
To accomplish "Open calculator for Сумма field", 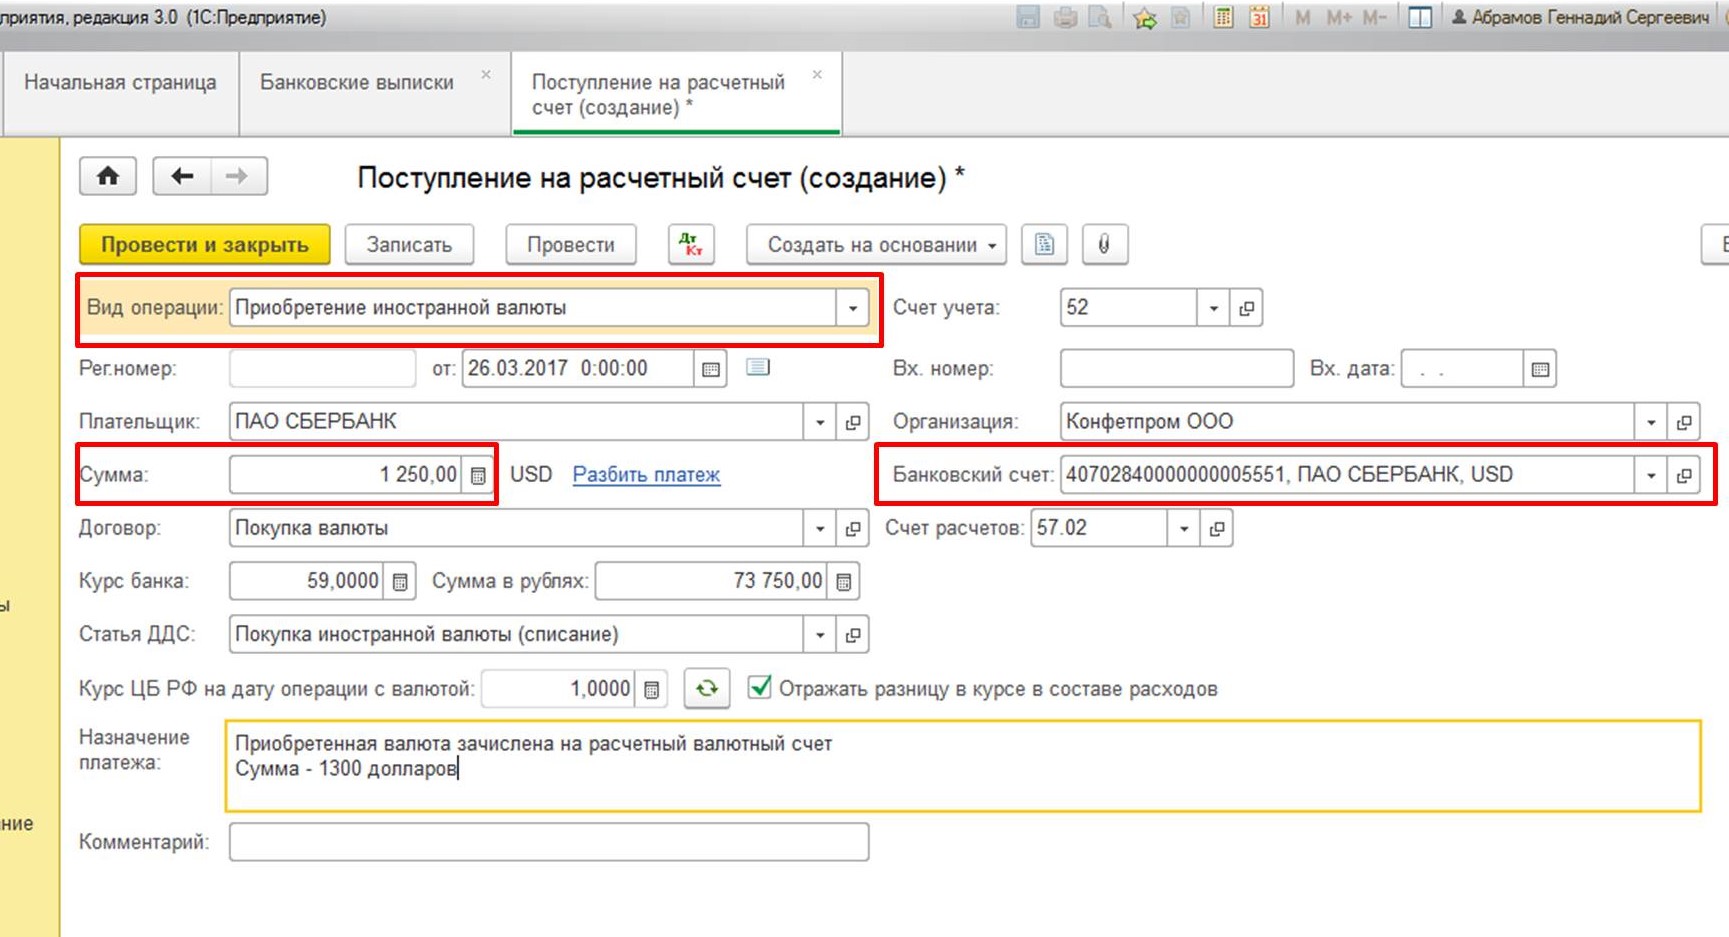I will (478, 475).
